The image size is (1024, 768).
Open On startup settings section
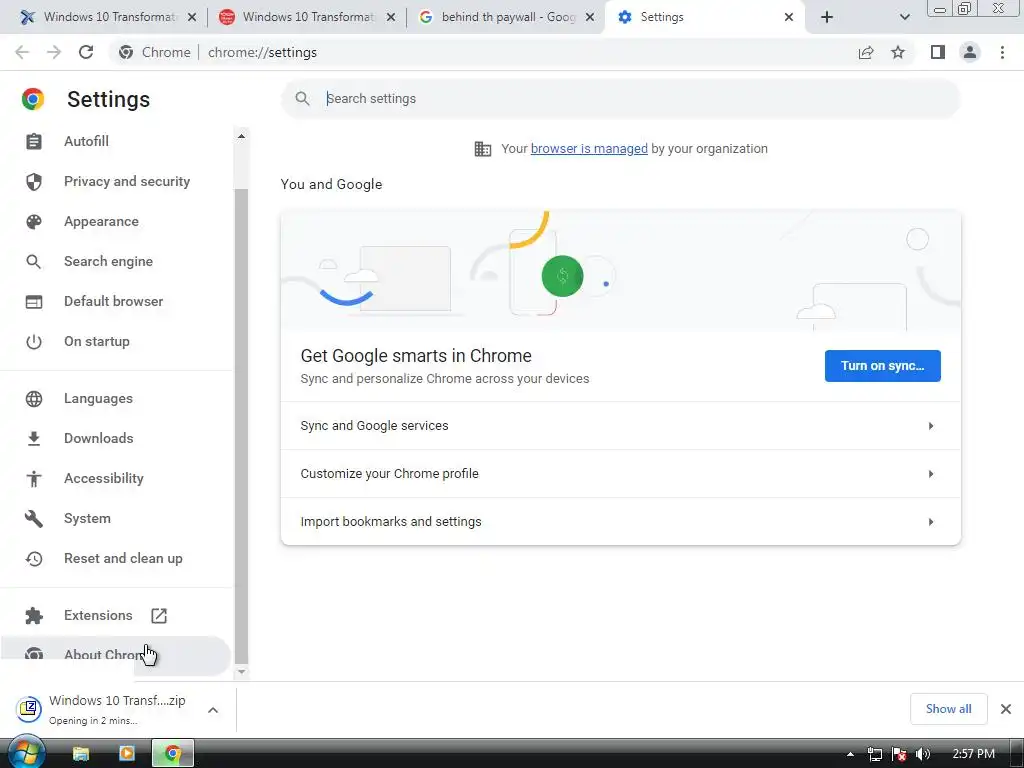coord(97,342)
